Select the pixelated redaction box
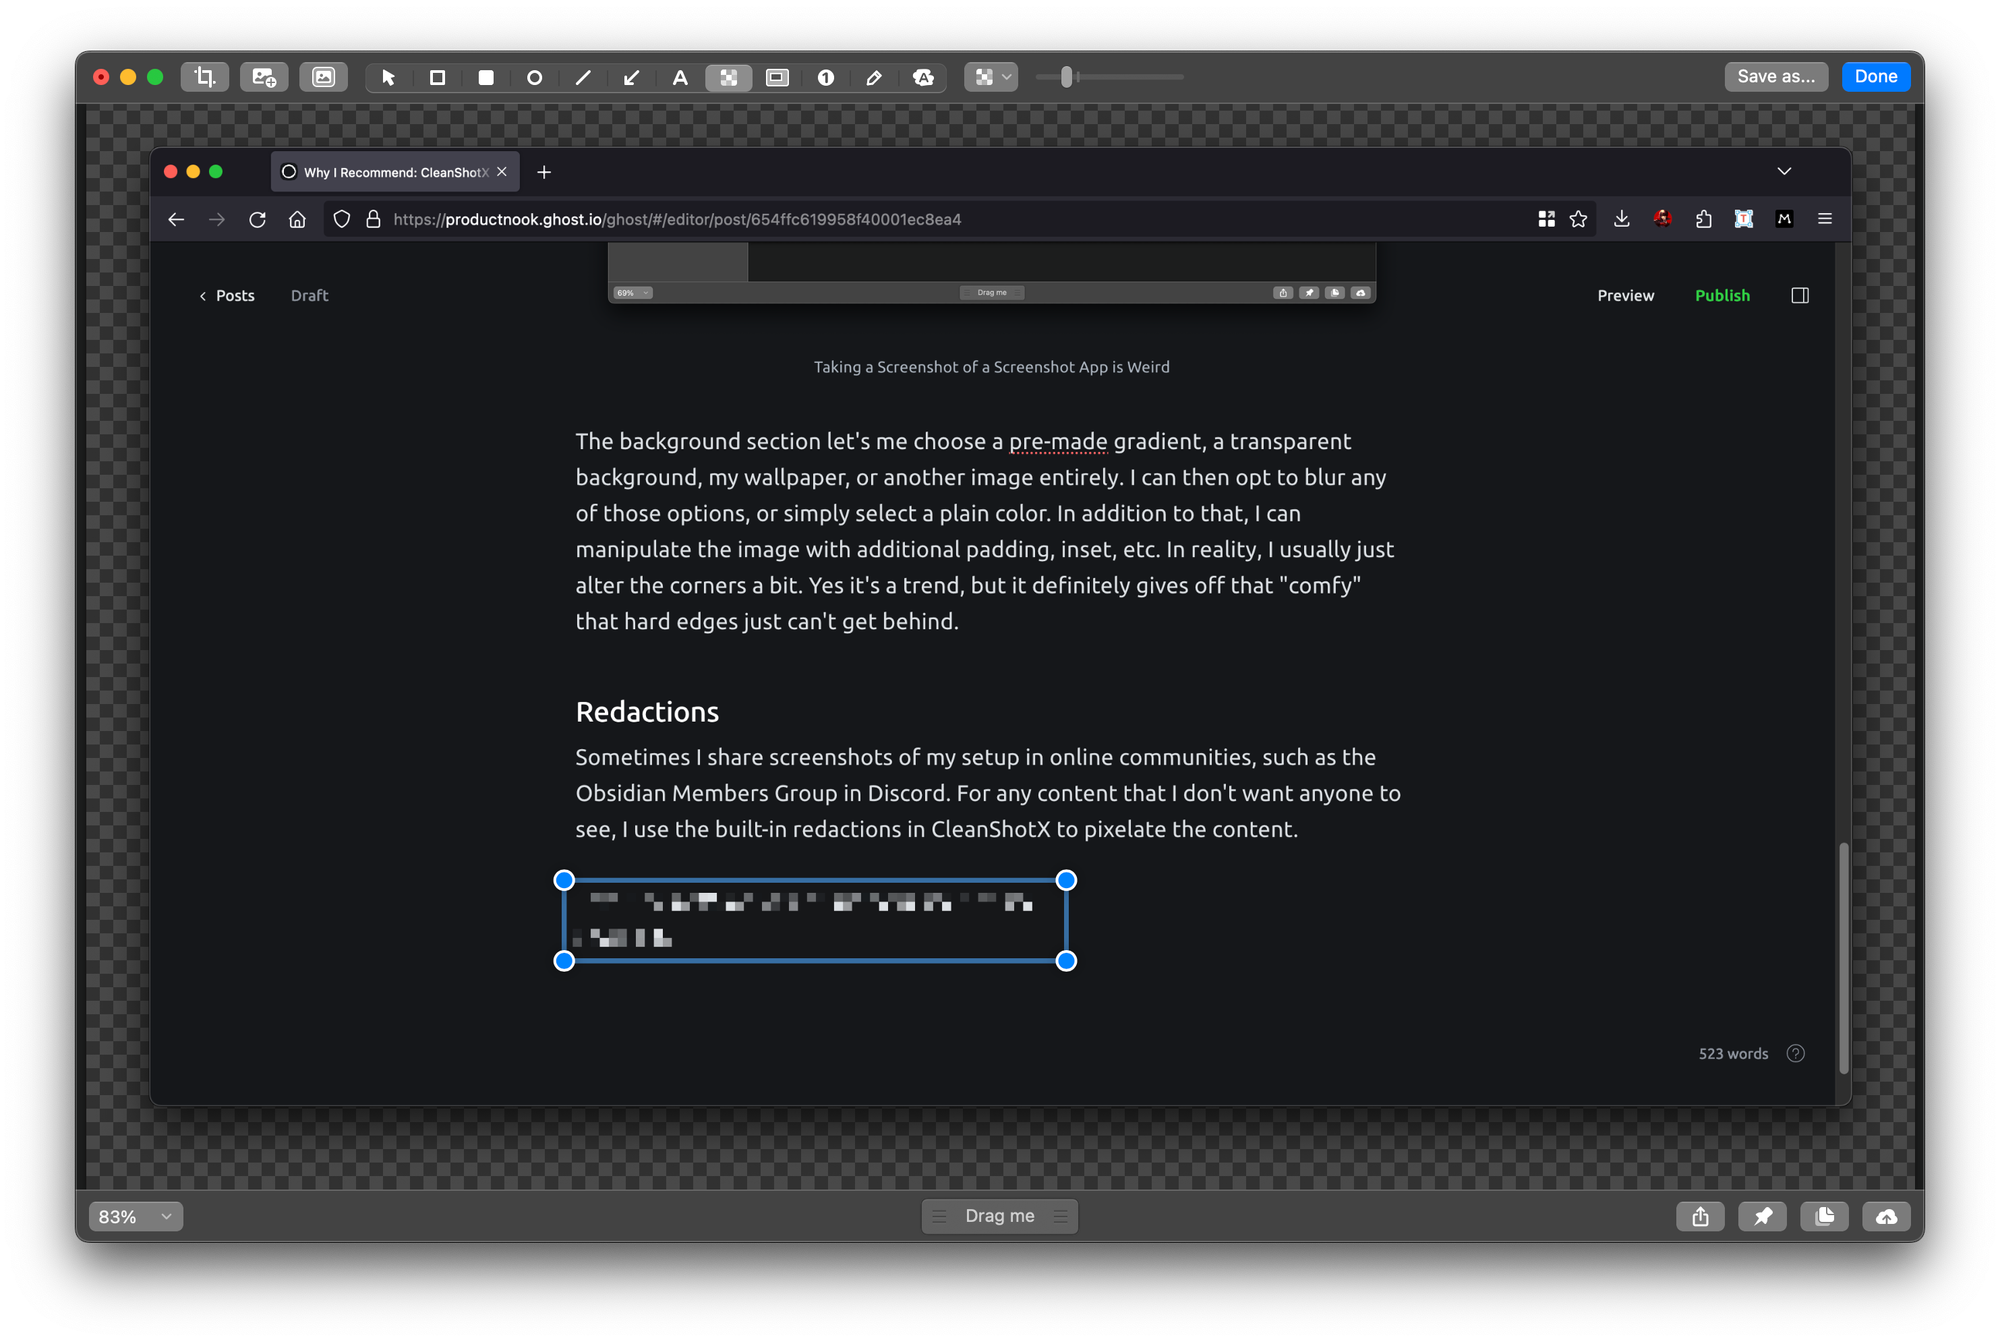 tap(815, 920)
